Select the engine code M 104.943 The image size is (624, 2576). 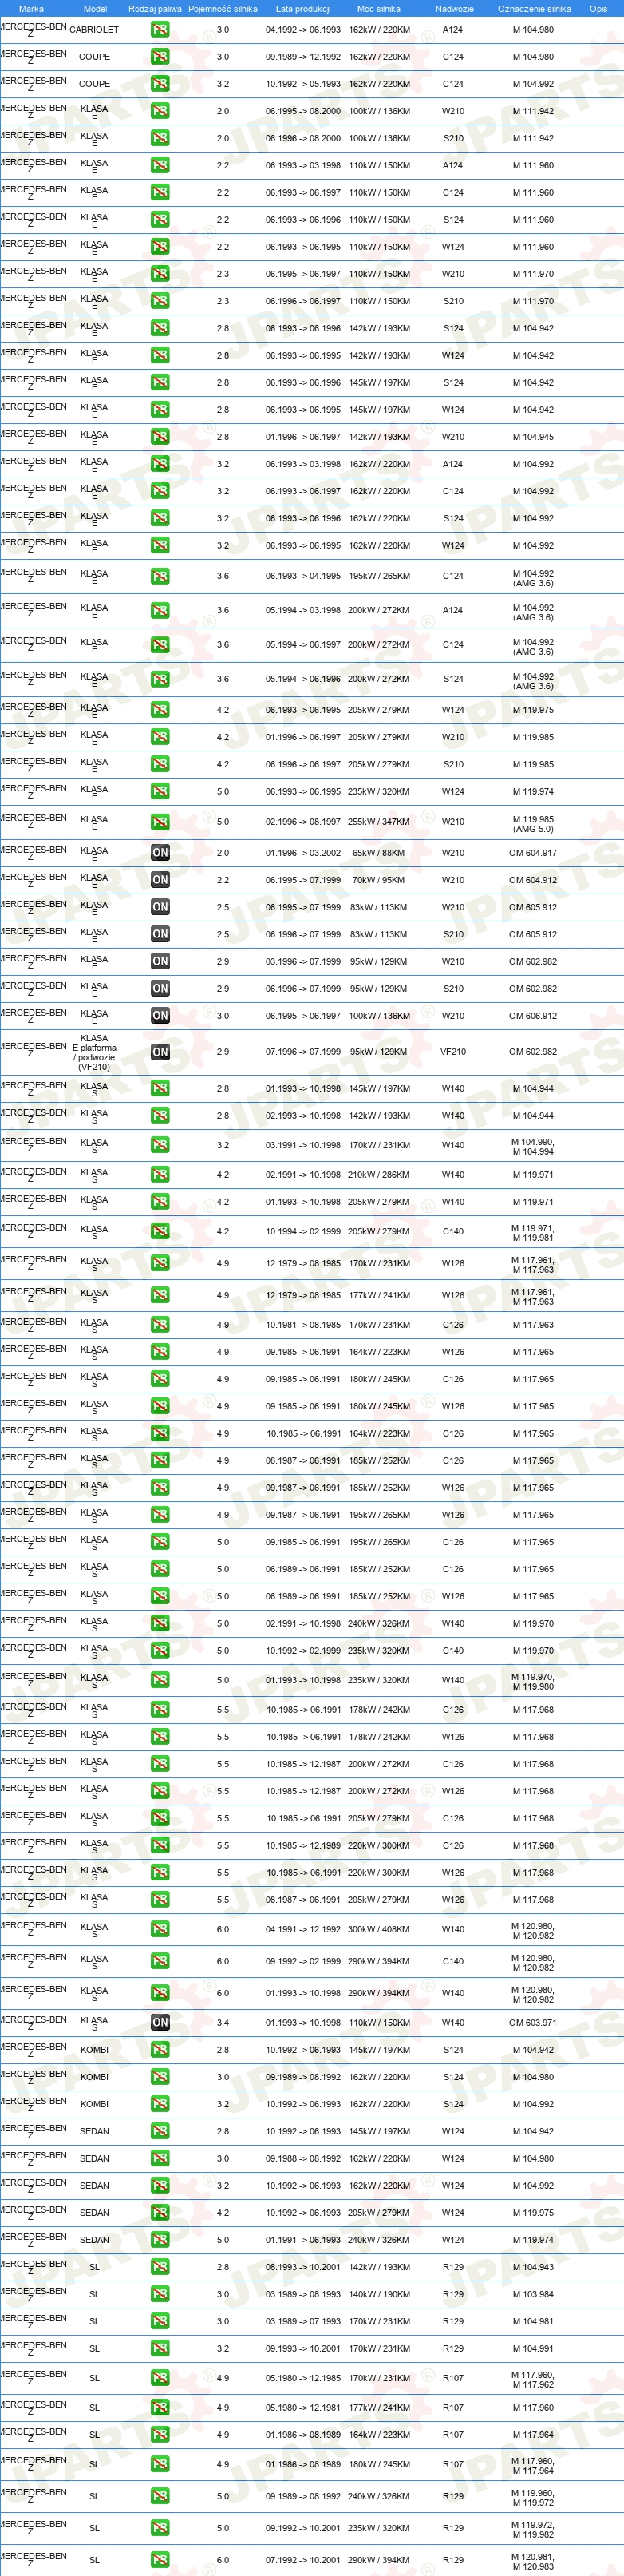tap(533, 2267)
